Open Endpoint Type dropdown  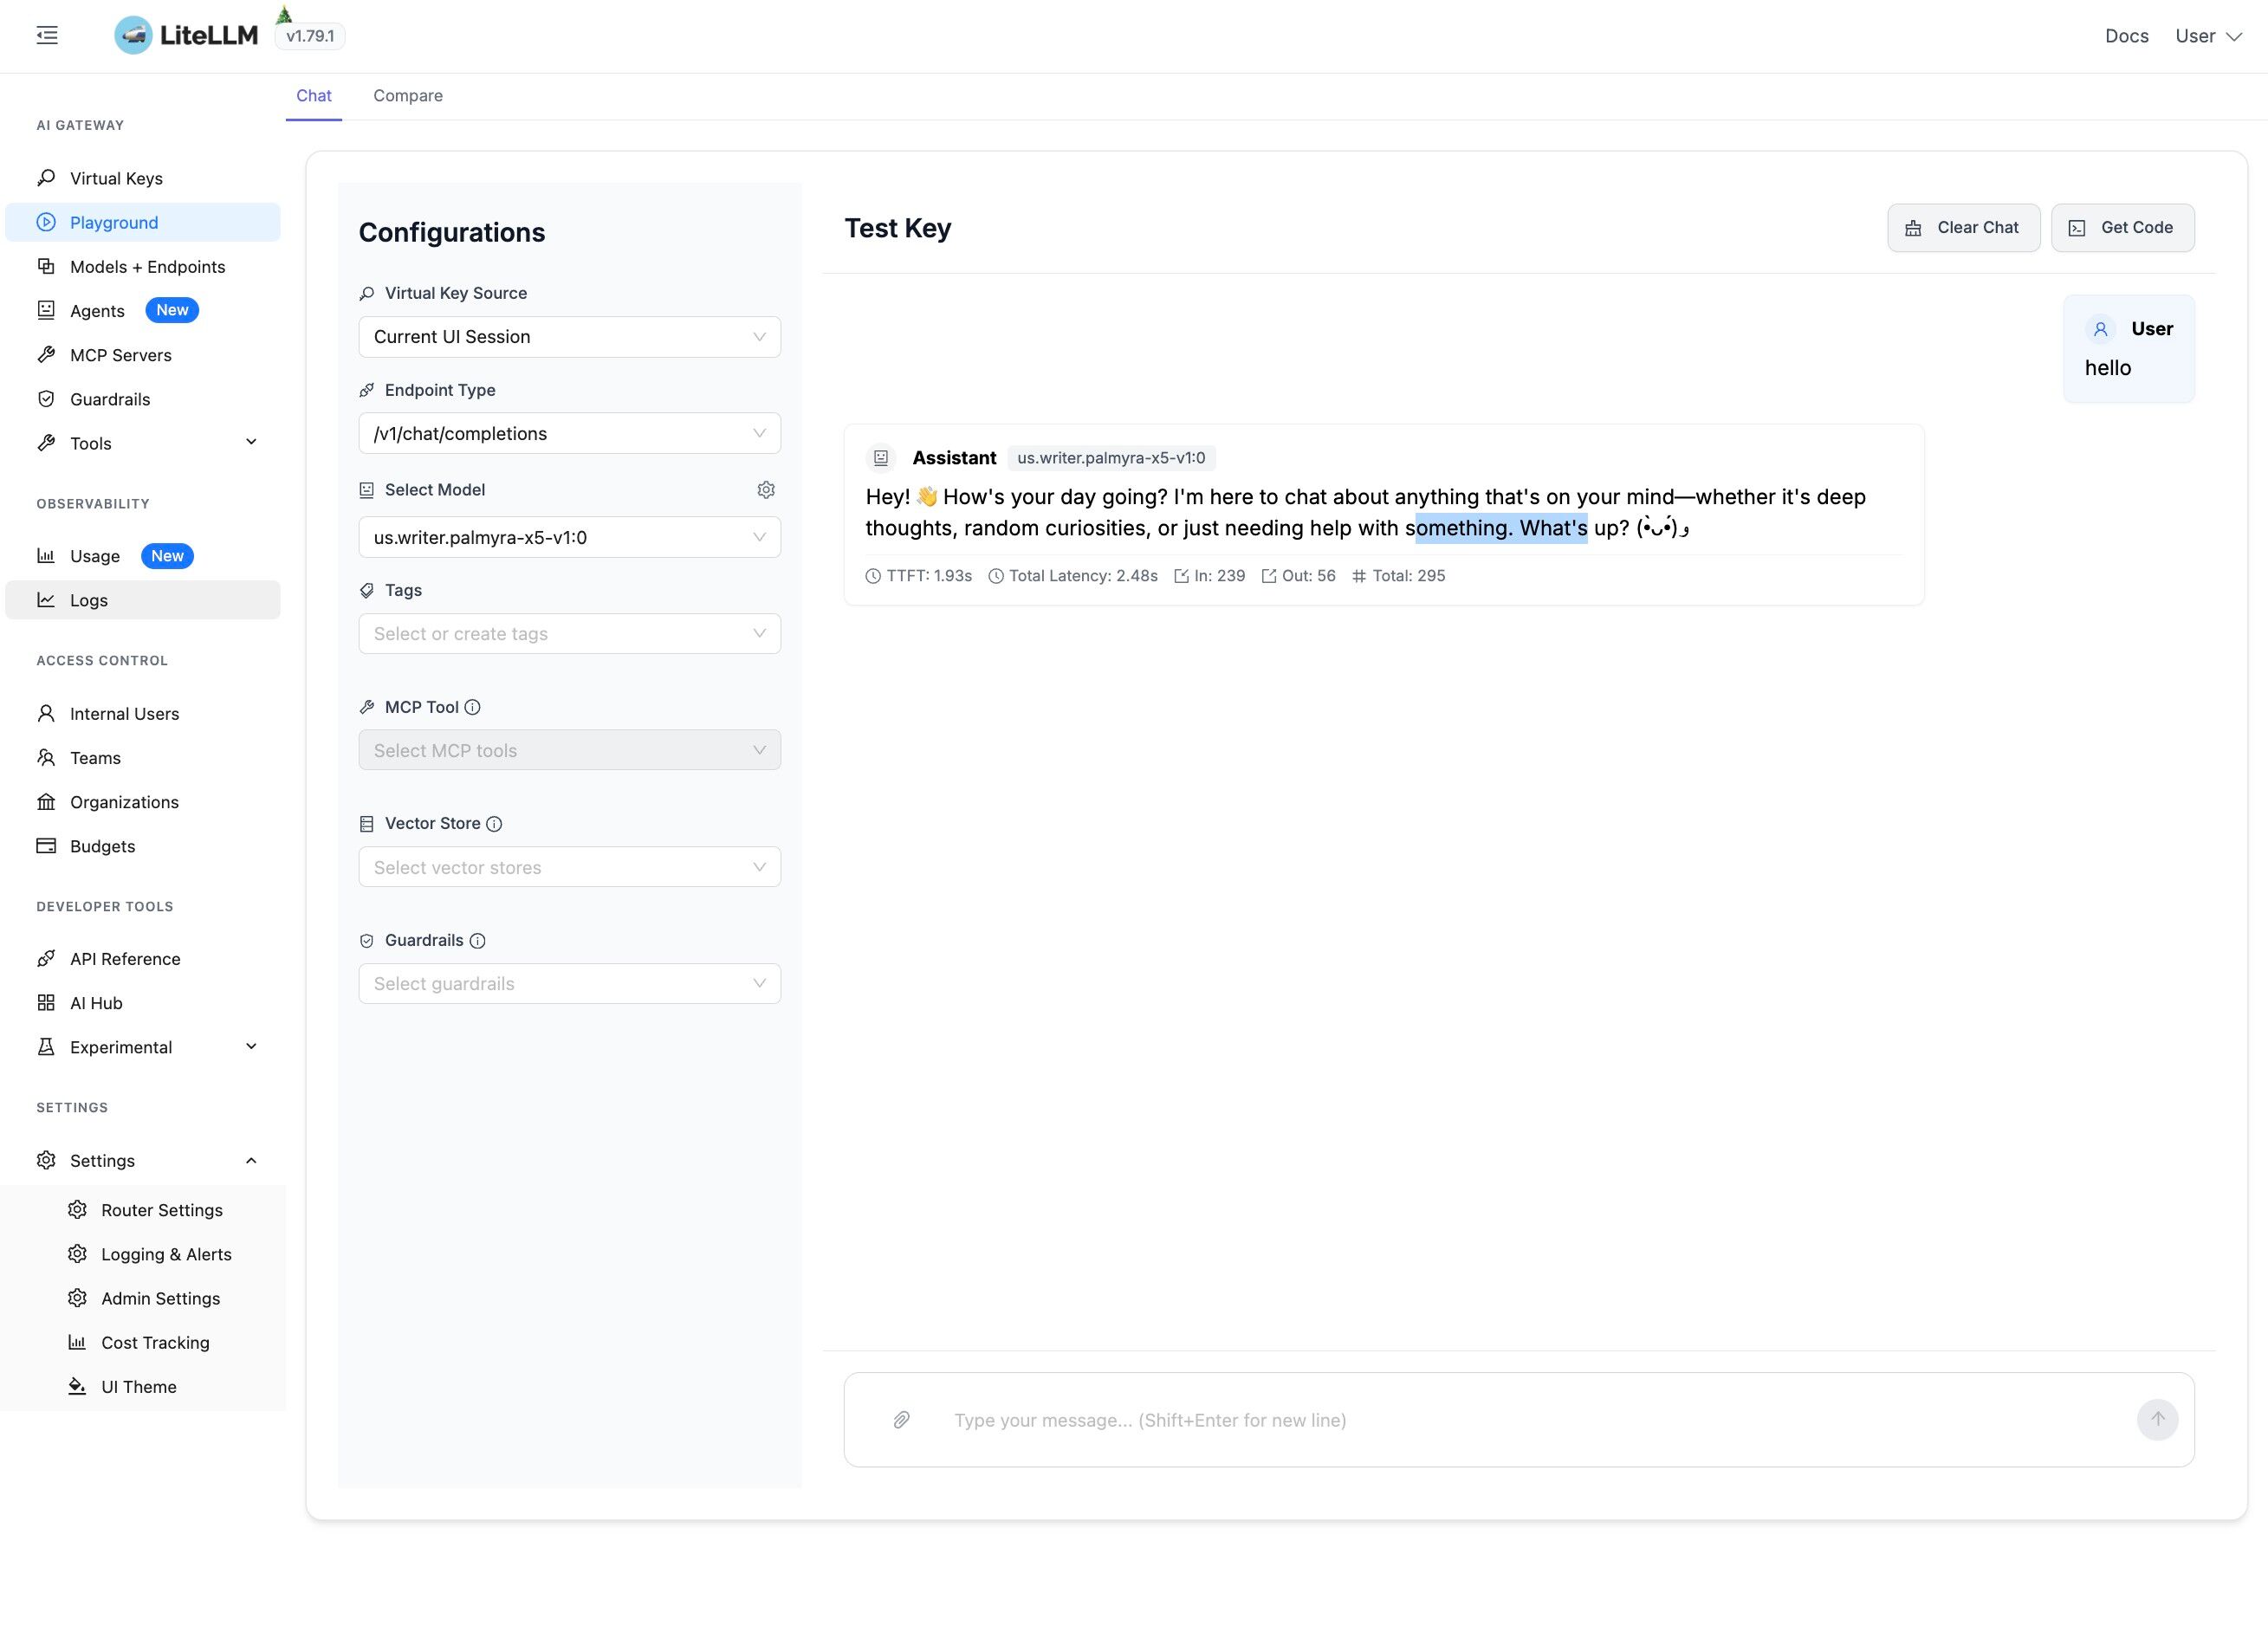[569, 434]
